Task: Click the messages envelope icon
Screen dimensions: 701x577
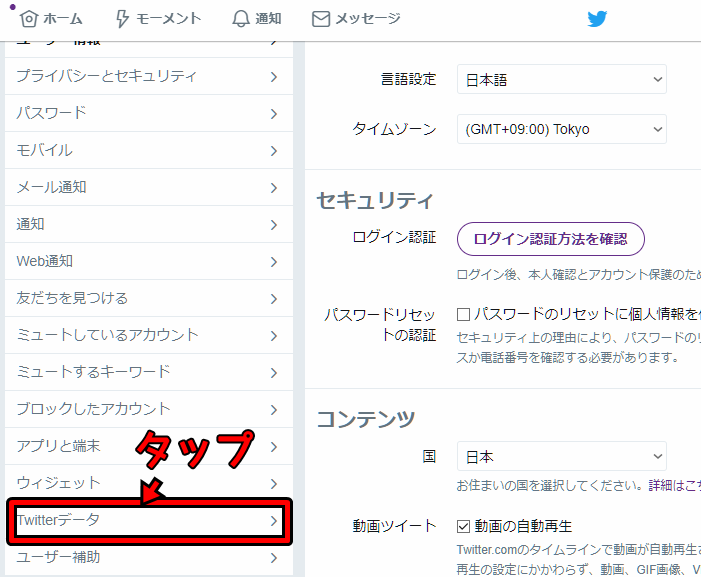Action: pos(321,19)
